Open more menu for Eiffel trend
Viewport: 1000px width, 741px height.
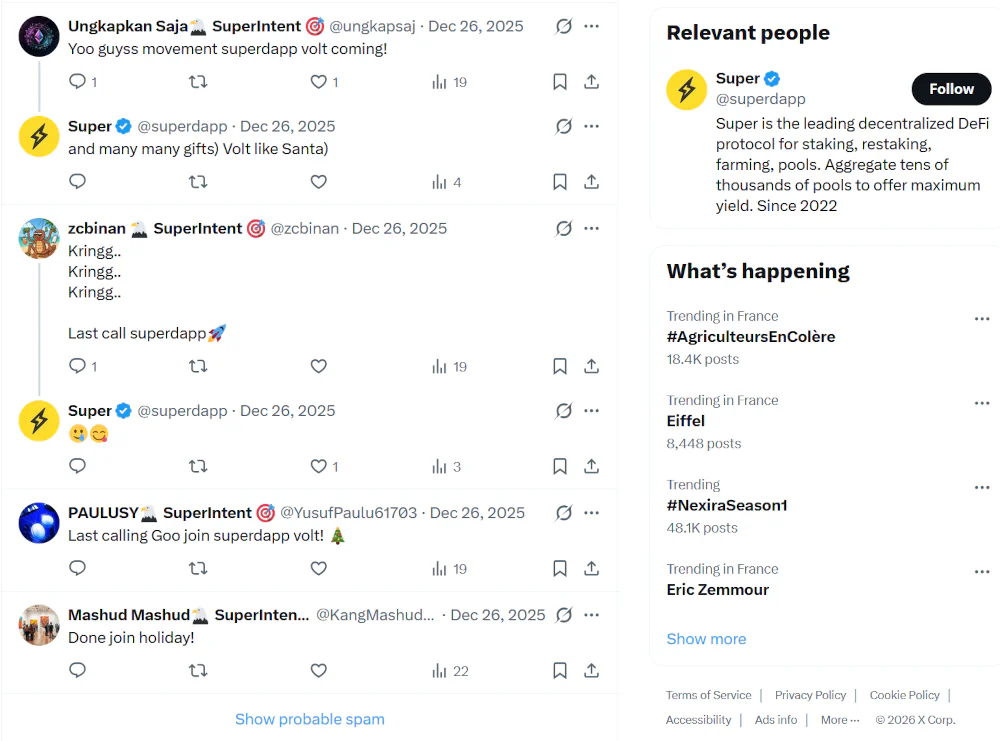pyautogui.click(x=981, y=402)
